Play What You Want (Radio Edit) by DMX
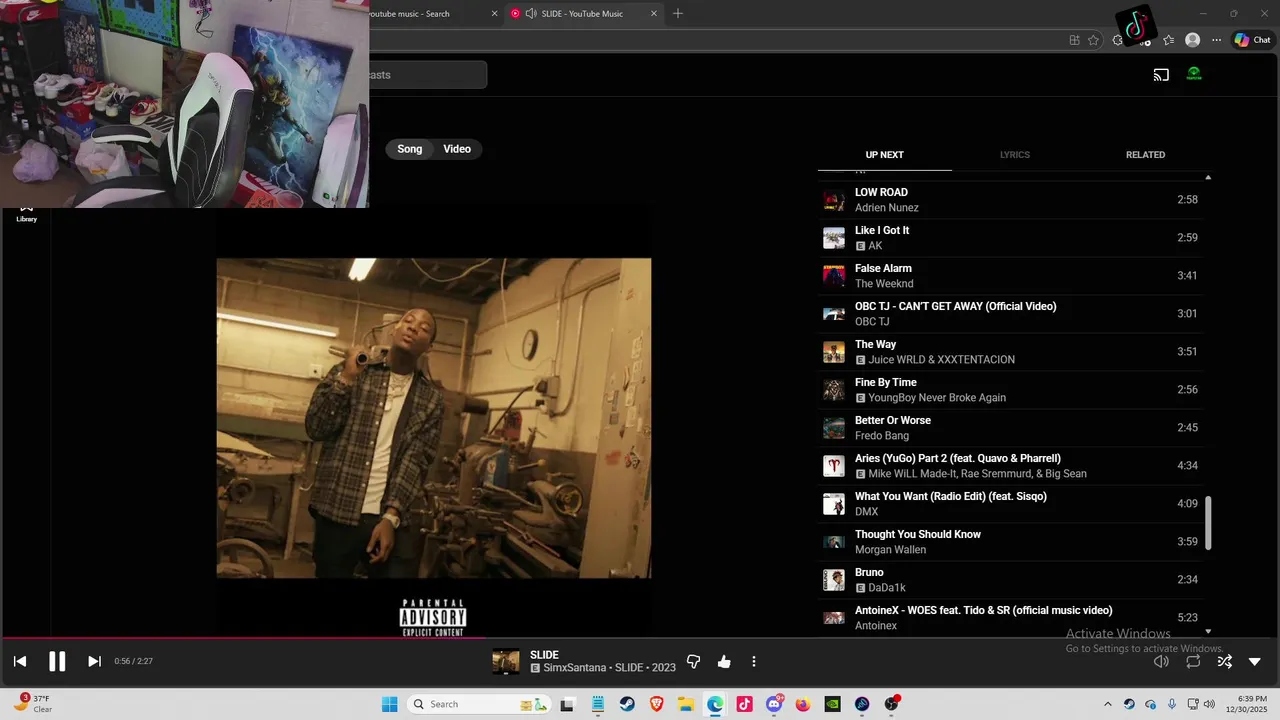The height and width of the screenshot is (720, 1280). (x=1010, y=504)
